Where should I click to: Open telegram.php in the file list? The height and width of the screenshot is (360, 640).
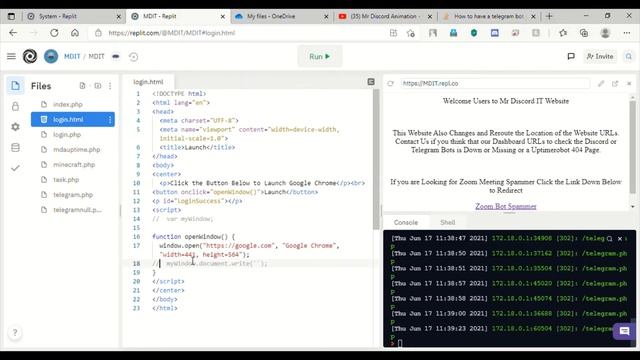click(x=73, y=195)
